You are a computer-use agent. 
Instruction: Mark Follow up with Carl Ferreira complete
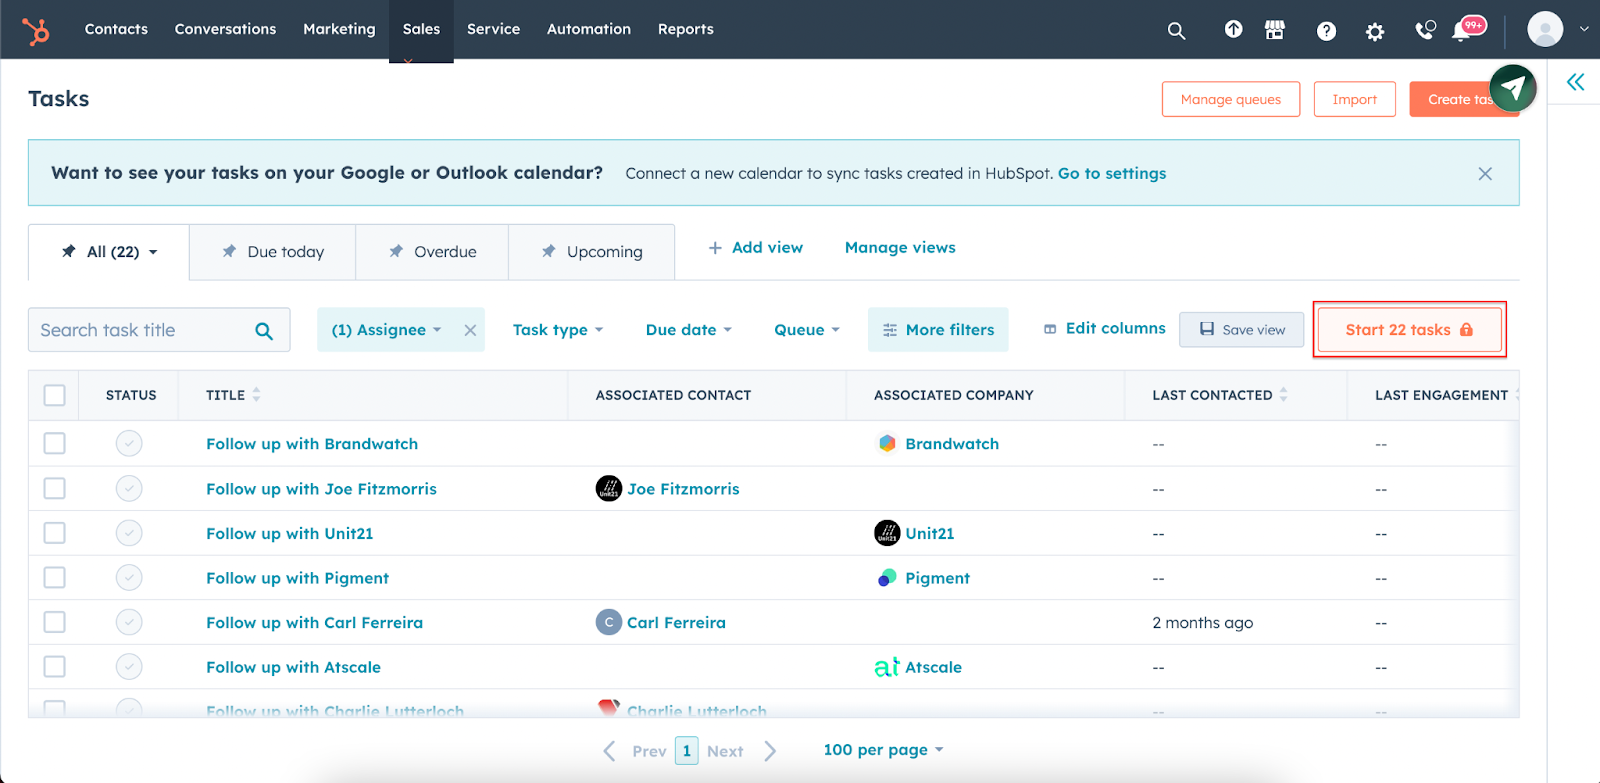pos(129,622)
